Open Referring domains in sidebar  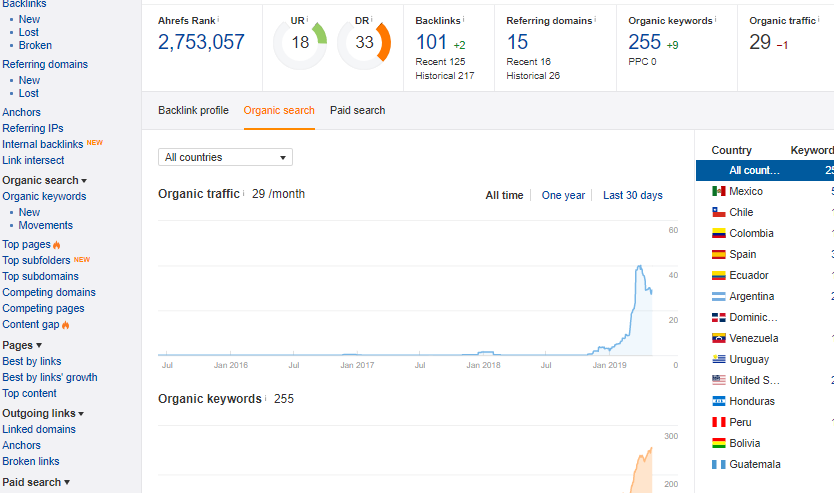pyautogui.click(x=45, y=64)
